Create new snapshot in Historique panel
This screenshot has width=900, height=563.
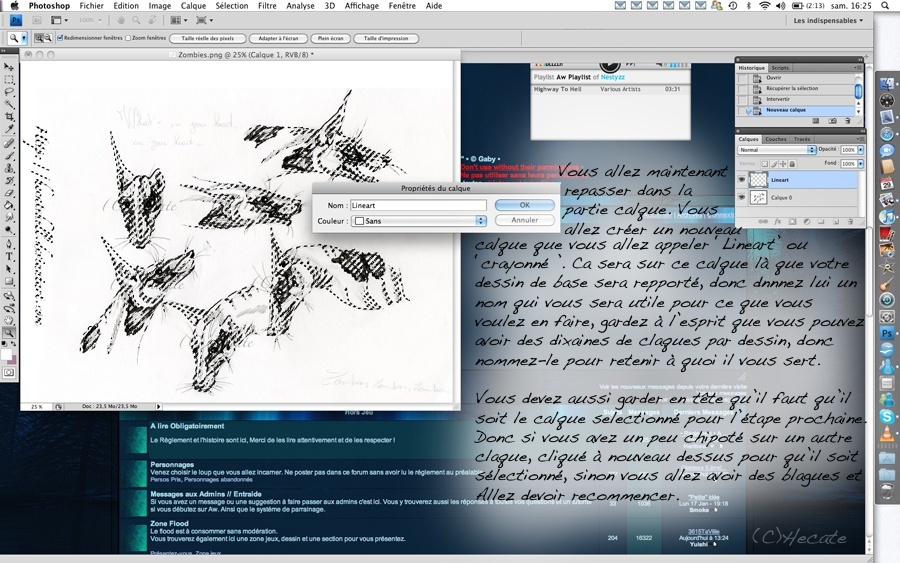pos(832,121)
